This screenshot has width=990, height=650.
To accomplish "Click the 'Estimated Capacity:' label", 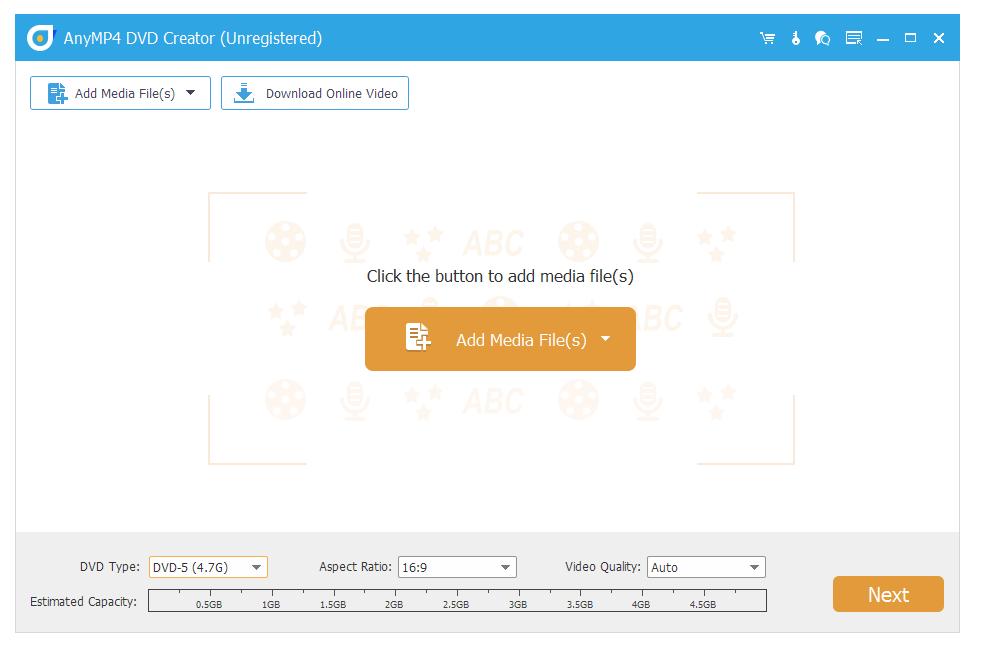I will [83, 601].
